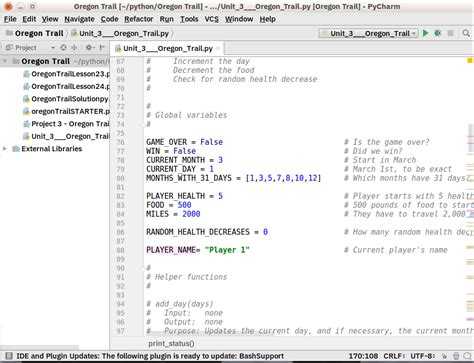Open Search Everywhere magnifier icon
The width and height of the screenshot is (474, 363).
coord(466,33)
